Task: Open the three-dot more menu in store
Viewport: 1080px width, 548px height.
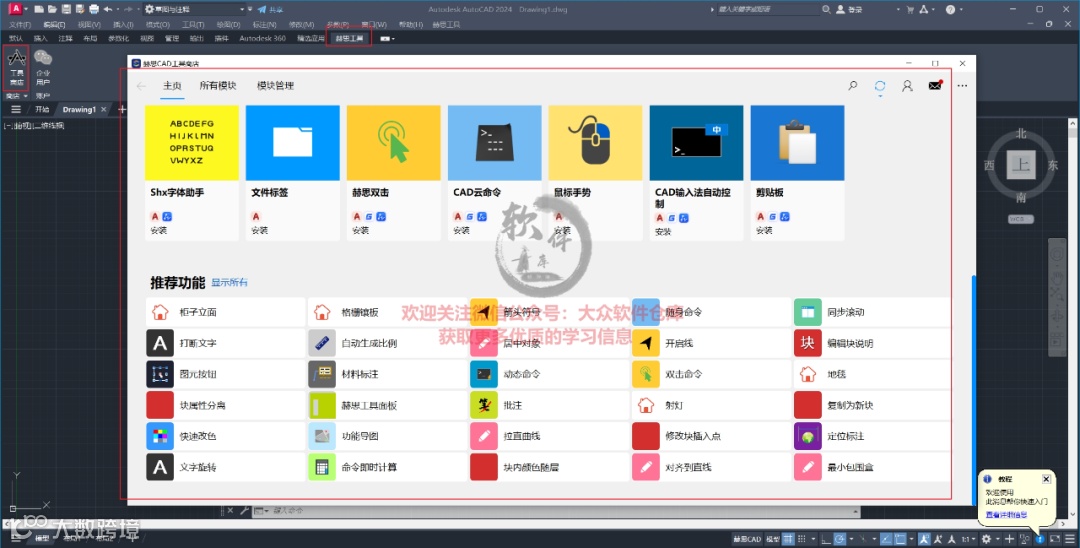Action: [962, 86]
